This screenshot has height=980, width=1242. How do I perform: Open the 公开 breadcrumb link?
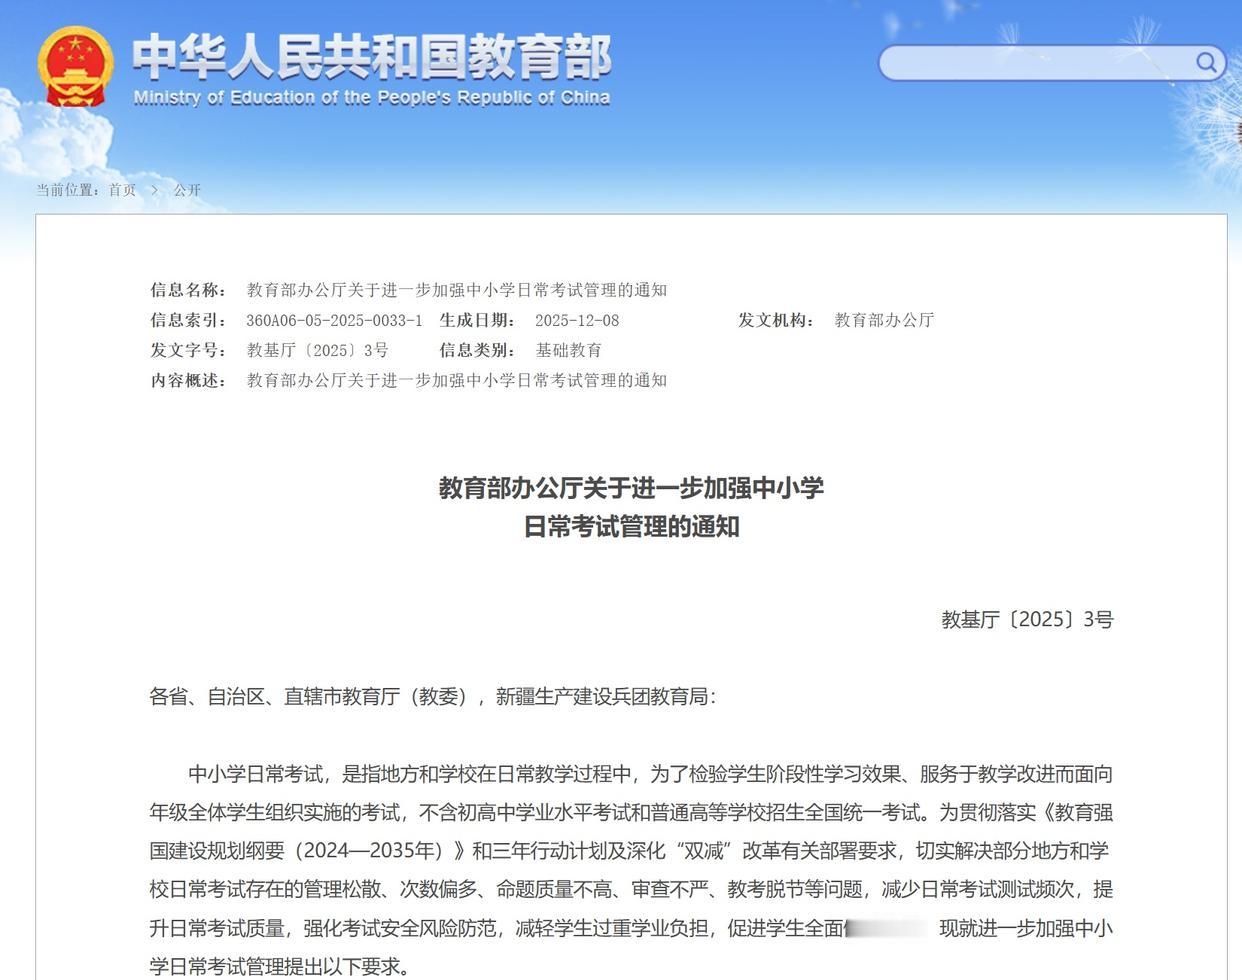(x=187, y=190)
